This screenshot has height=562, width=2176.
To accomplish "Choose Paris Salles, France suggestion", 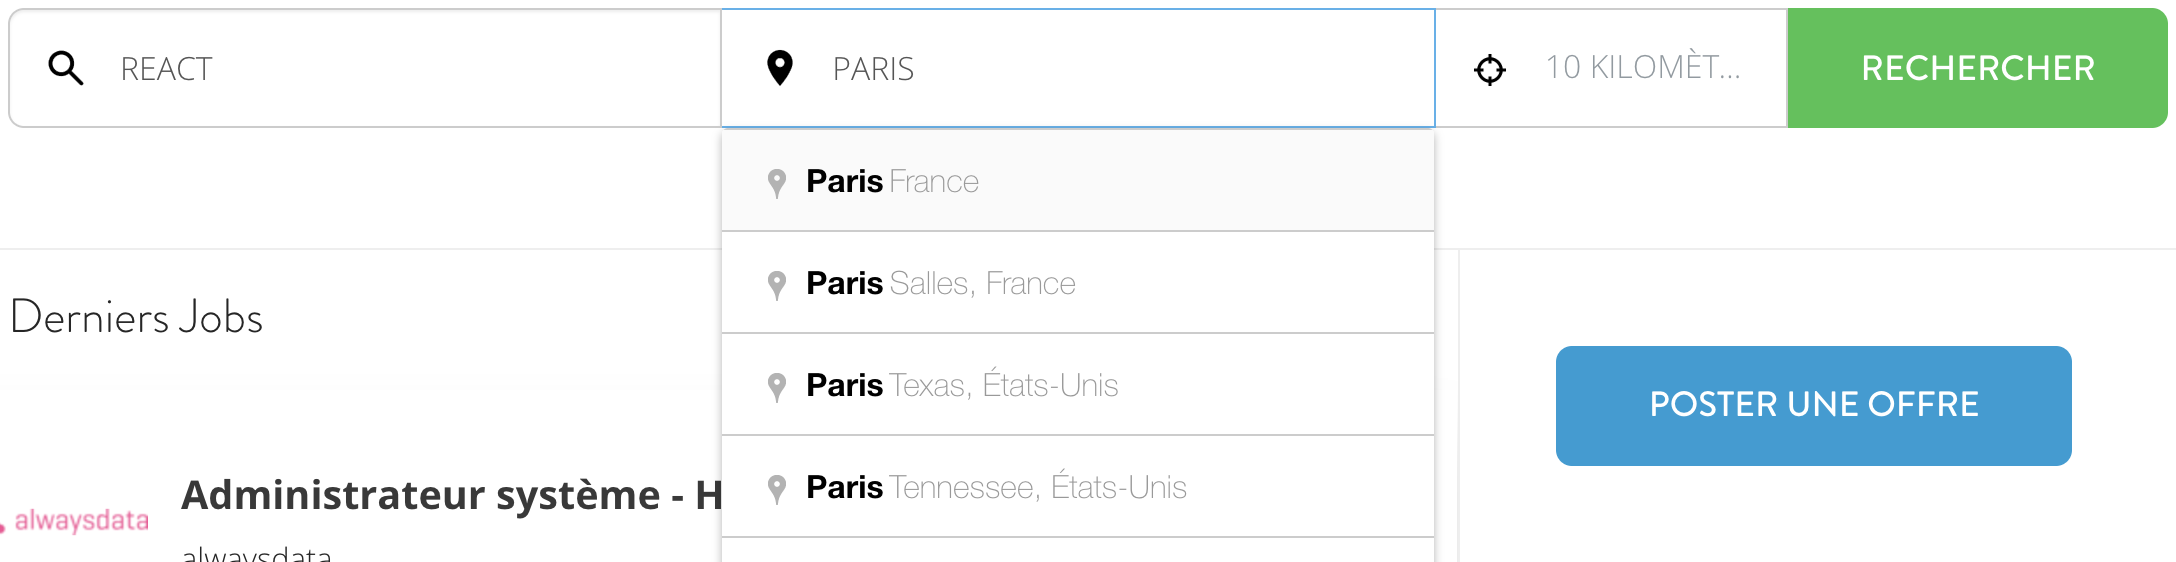I will click(x=1078, y=283).
